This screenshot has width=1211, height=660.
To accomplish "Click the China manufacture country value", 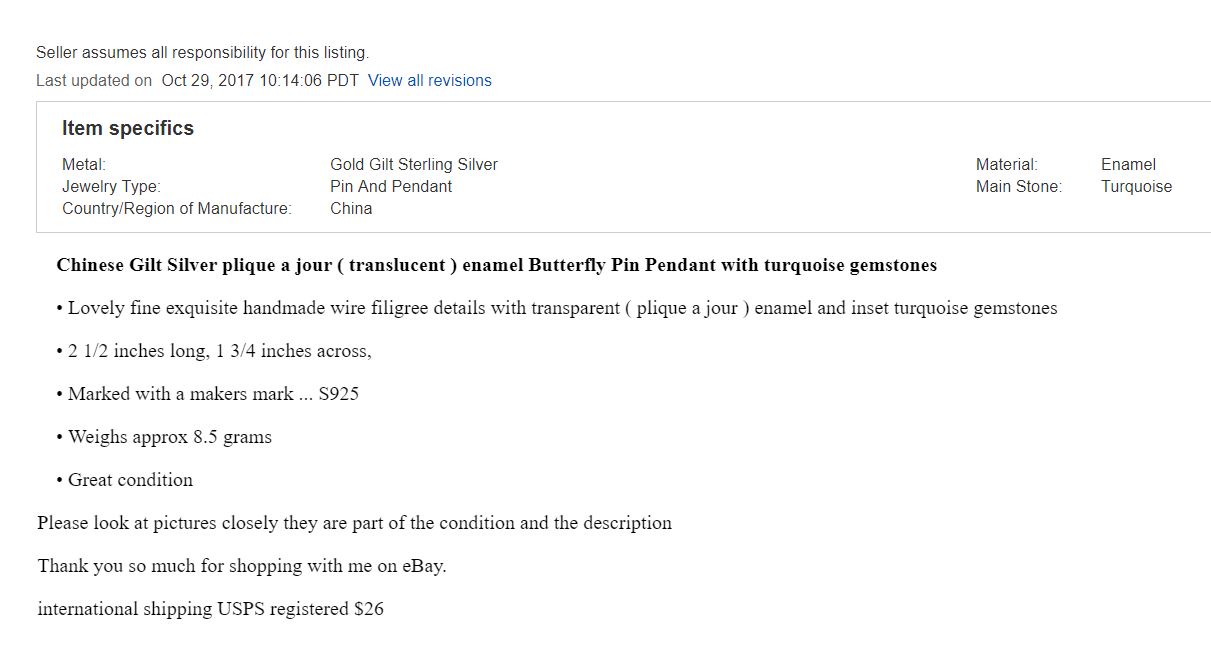I will [351, 209].
